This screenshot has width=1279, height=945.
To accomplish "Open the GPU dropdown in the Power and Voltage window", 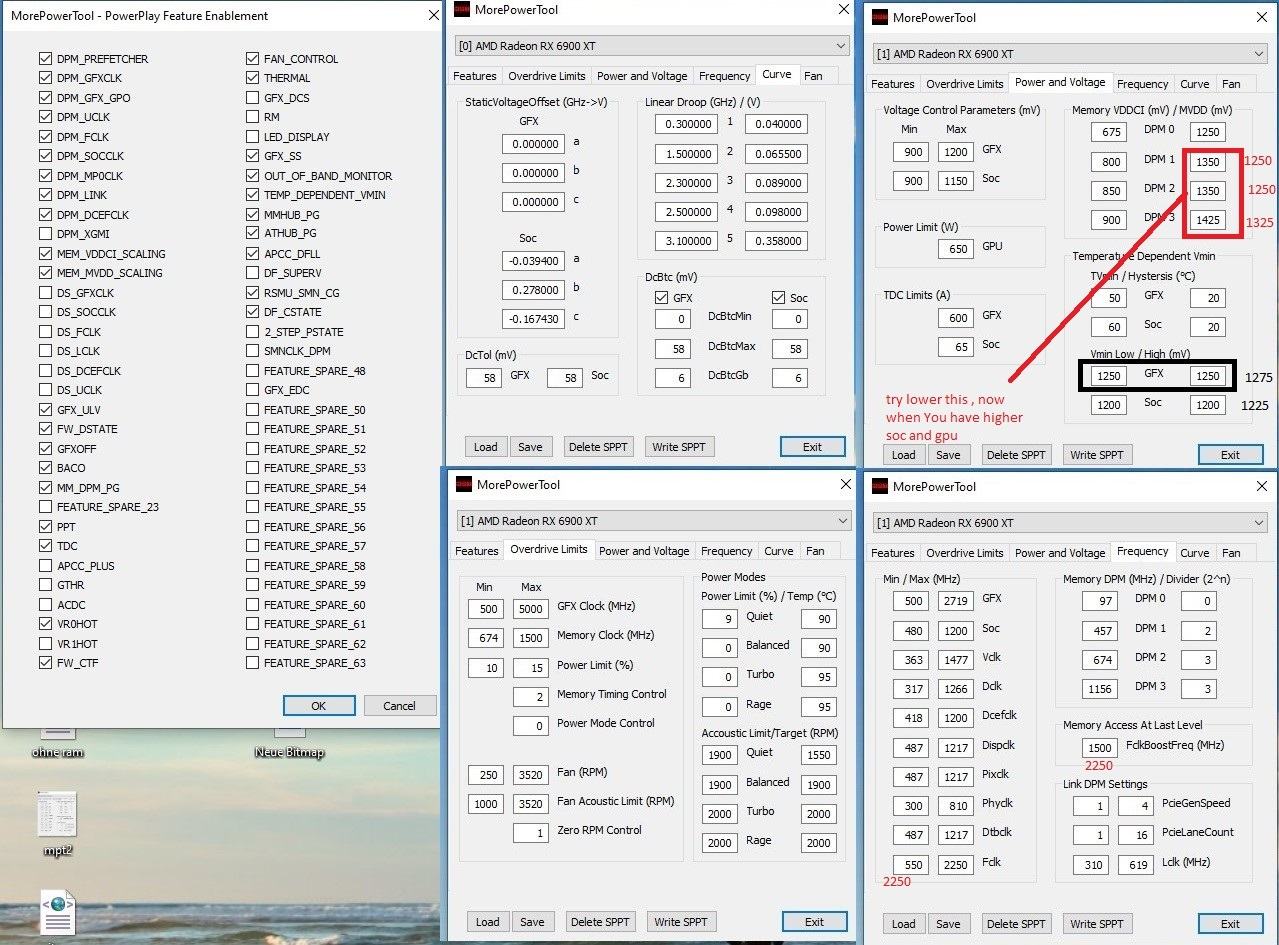I will pos(1069,53).
